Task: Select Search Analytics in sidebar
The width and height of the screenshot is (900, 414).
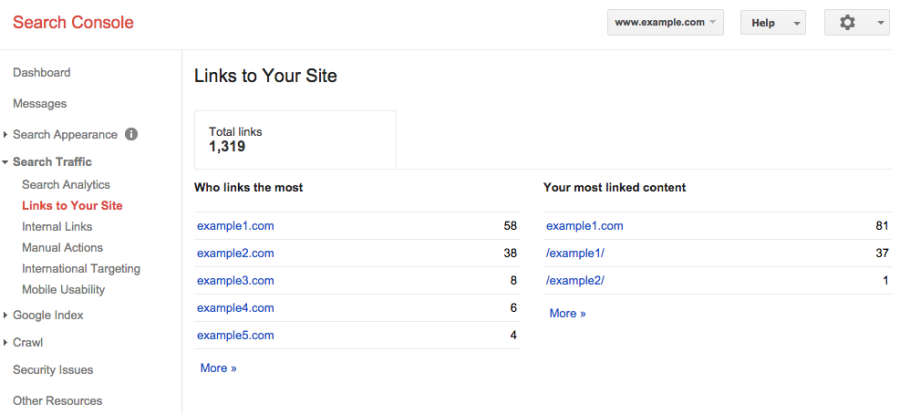Action: coord(66,185)
